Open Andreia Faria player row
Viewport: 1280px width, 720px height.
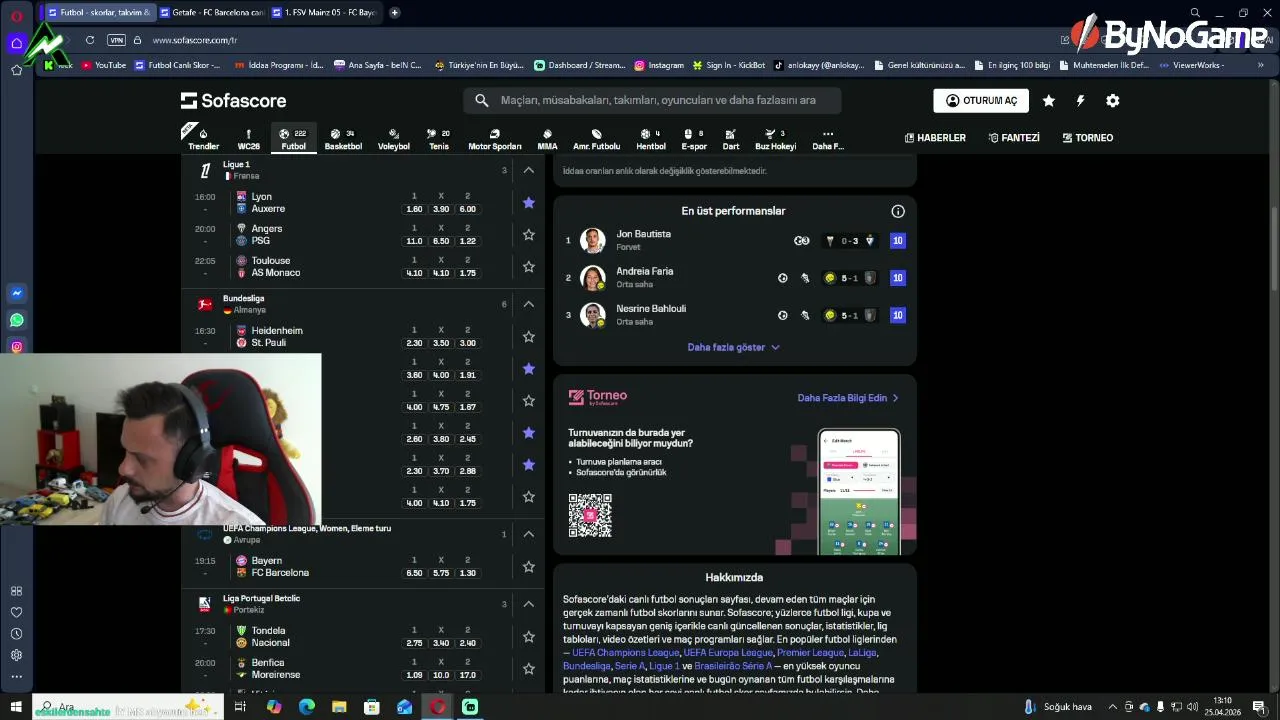click(x=734, y=278)
